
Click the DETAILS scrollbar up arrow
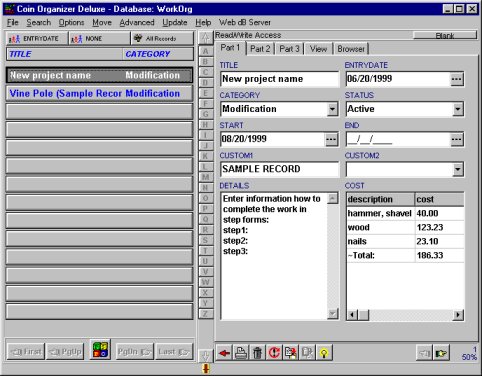pos(333,199)
